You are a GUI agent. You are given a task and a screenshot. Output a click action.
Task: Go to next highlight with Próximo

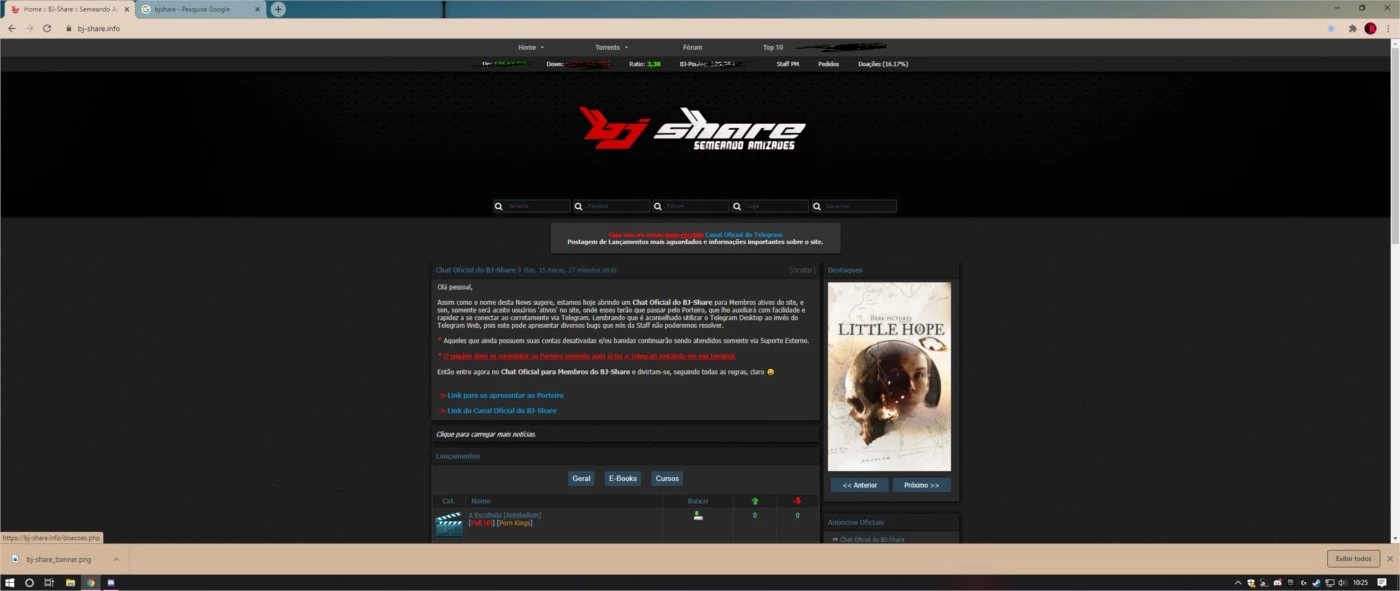921,485
